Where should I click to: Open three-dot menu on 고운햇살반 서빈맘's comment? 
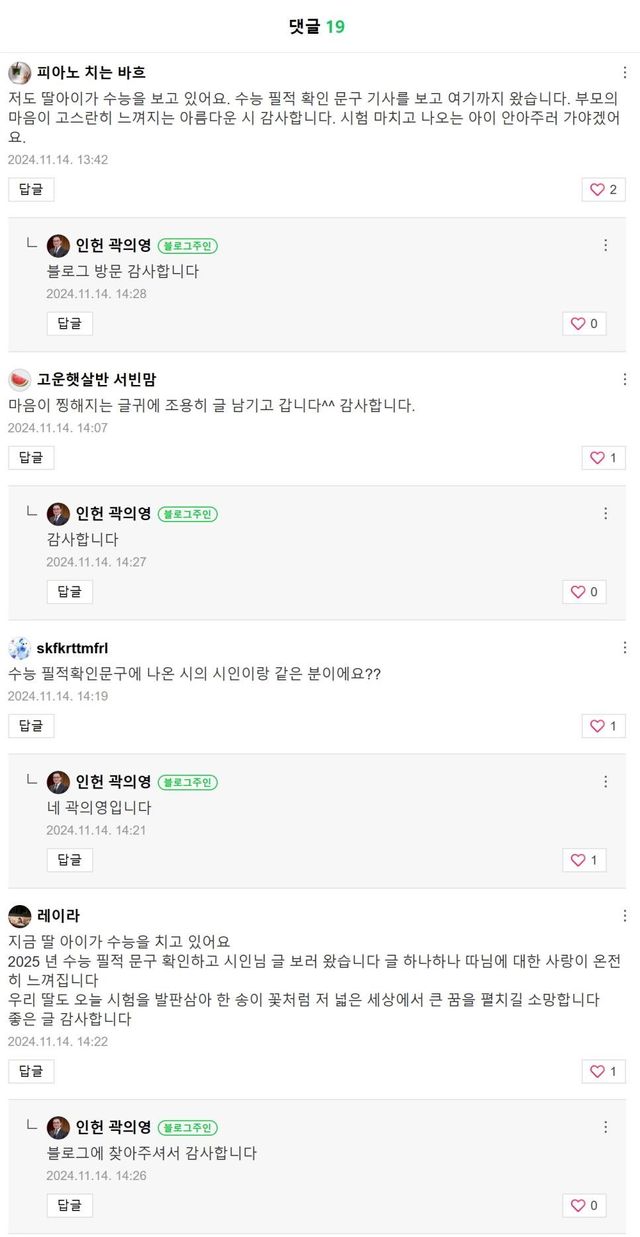pyautogui.click(x=625, y=380)
